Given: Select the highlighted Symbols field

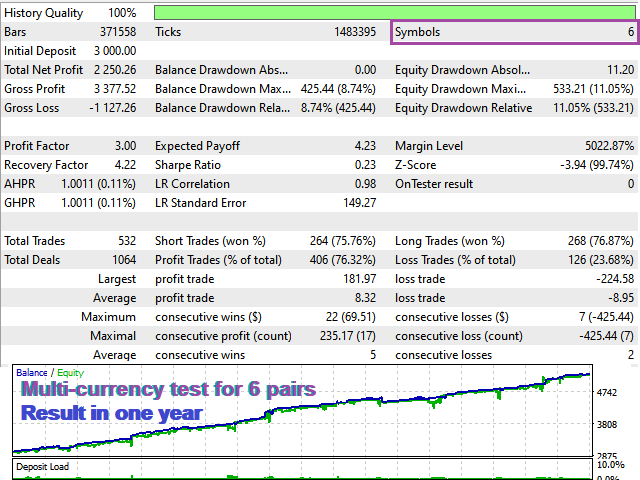Looking at the screenshot, I should 514,32.
